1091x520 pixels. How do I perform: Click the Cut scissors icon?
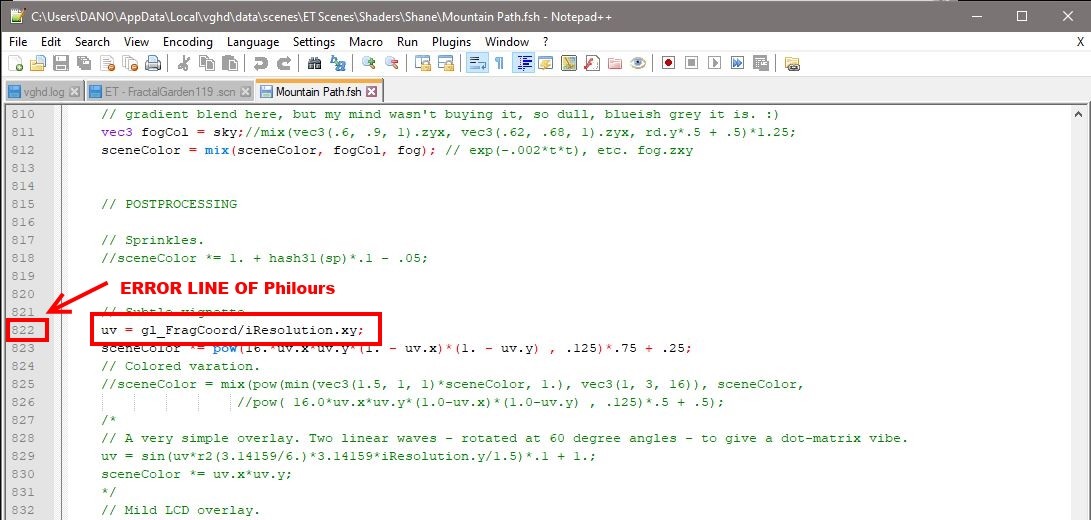183,63
